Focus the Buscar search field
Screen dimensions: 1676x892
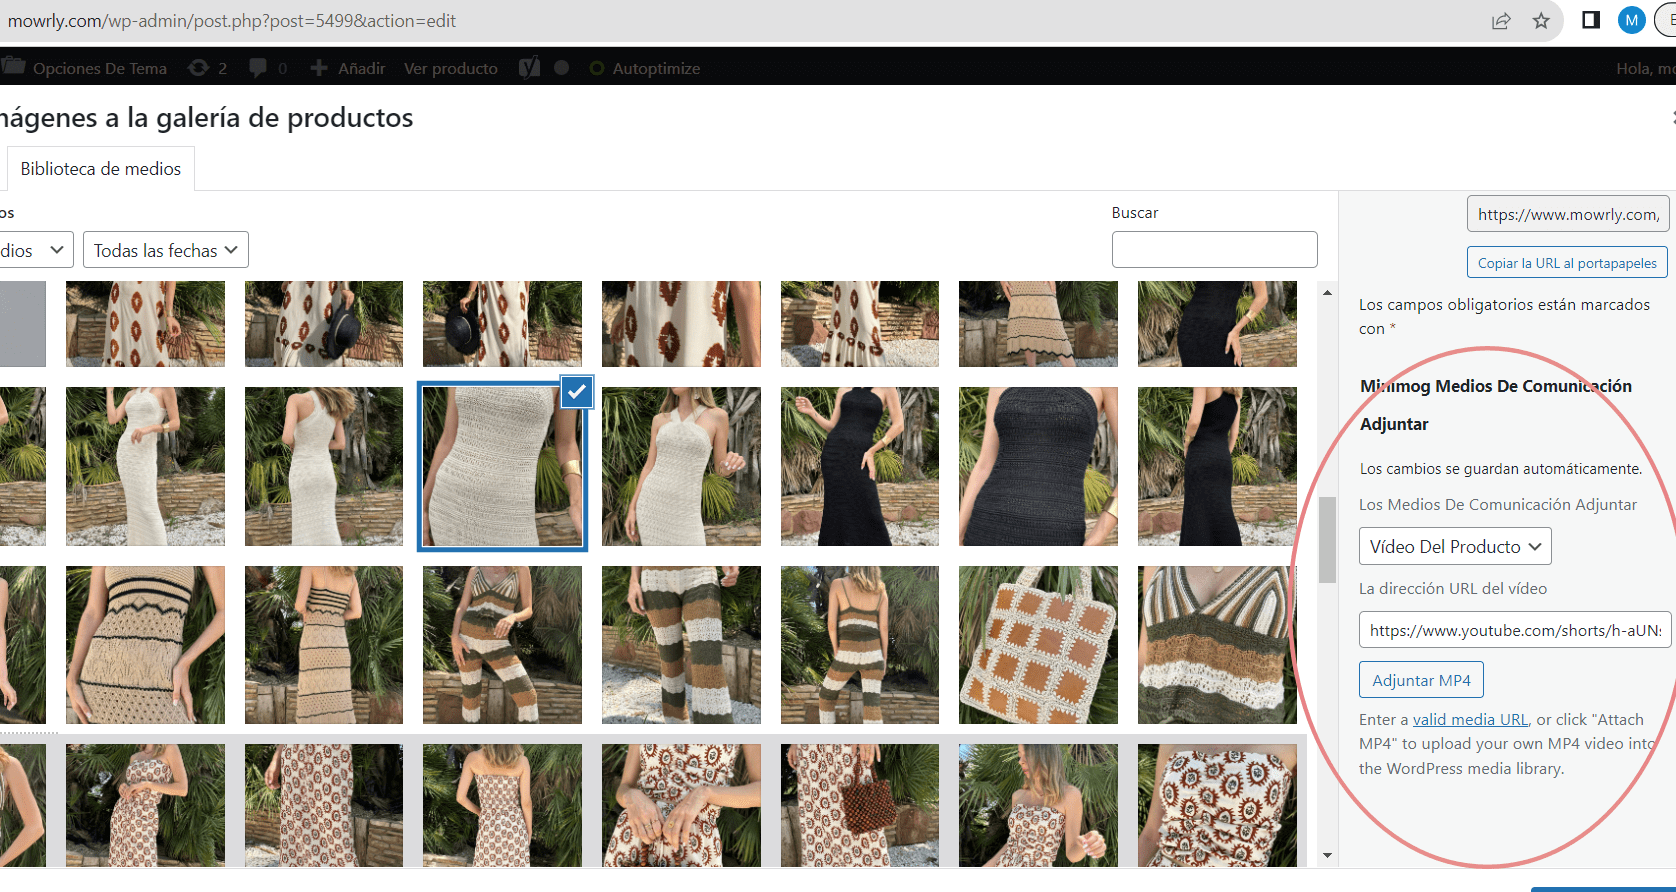(x=1214, y=249)
